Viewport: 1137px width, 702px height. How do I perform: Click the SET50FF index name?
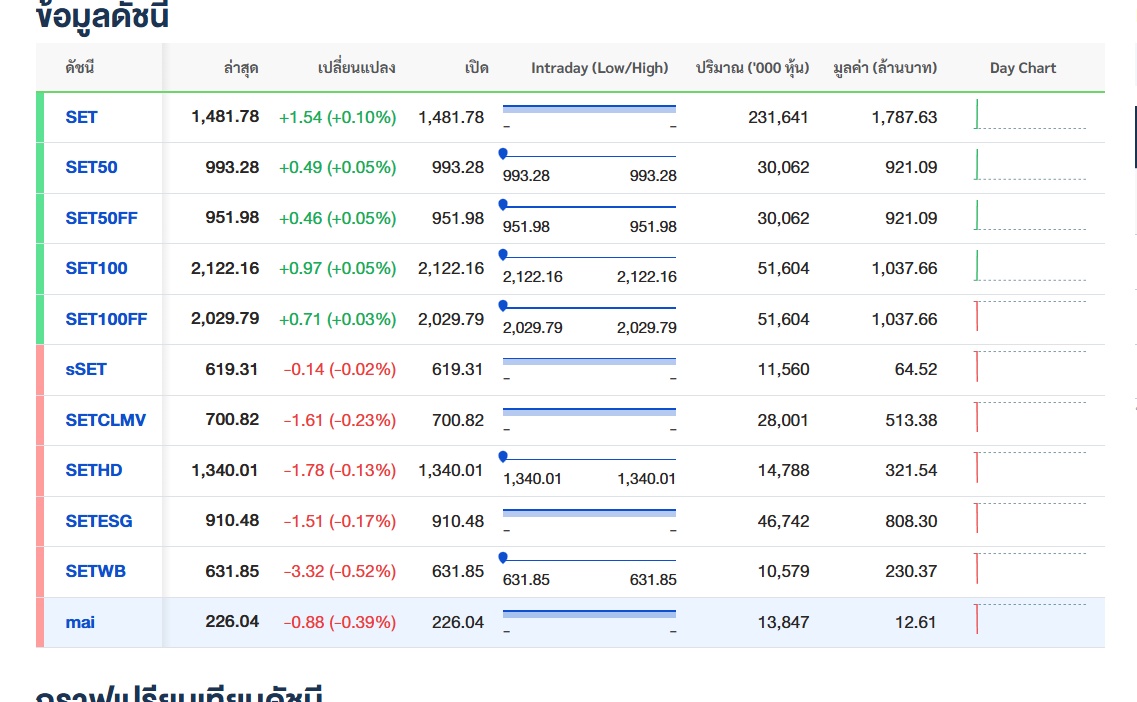[101, 218]
